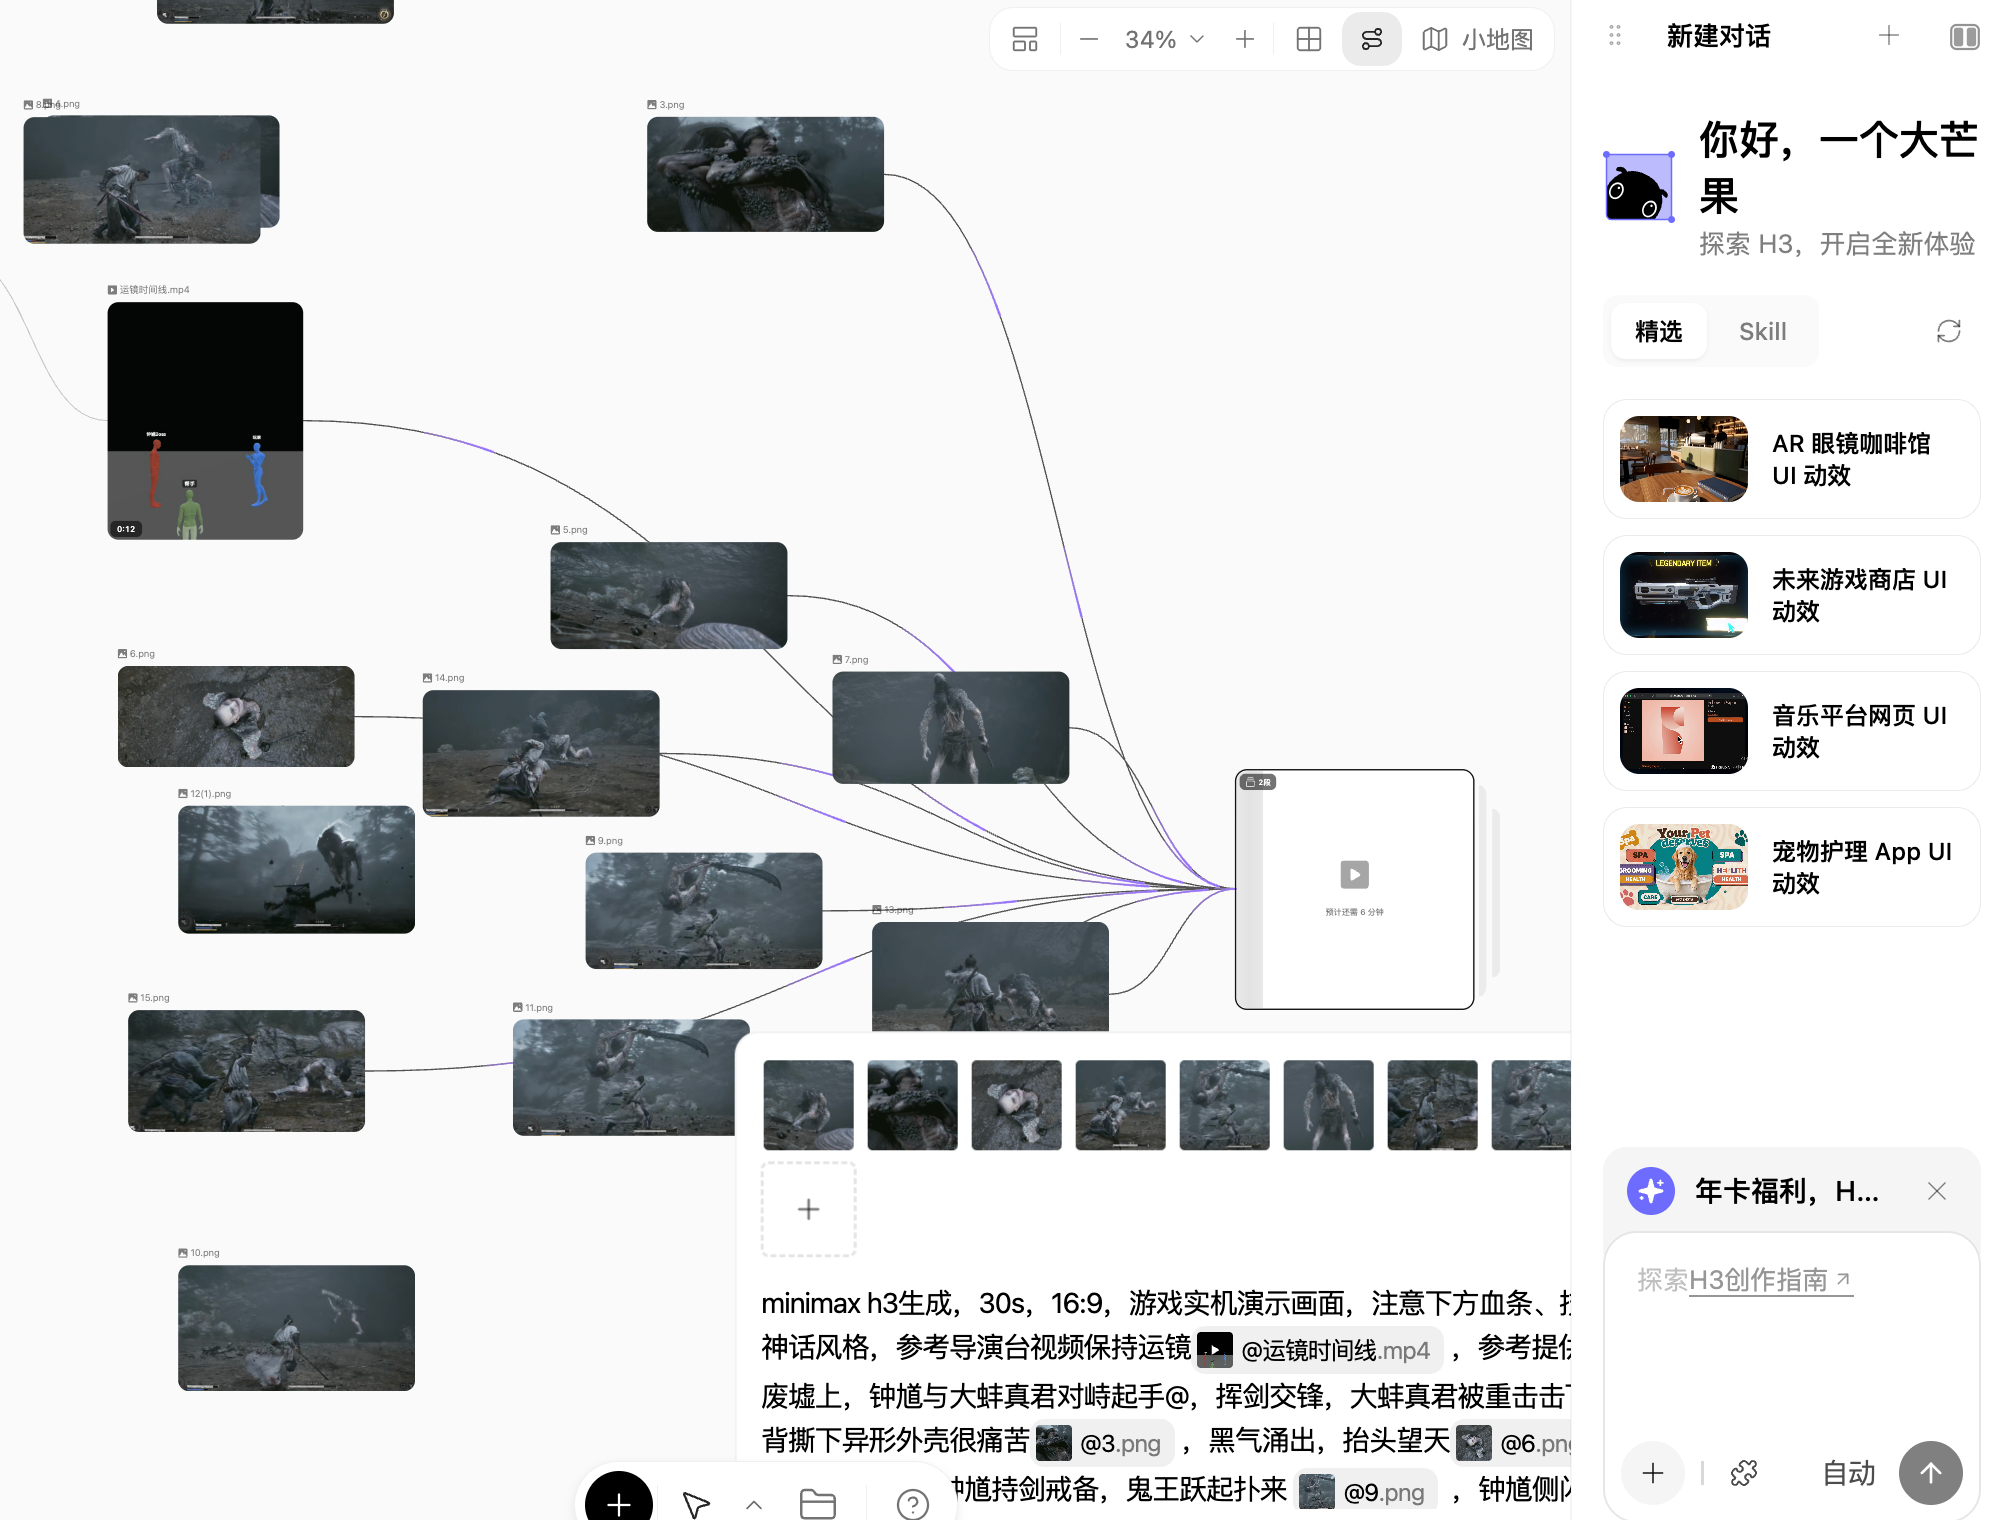Select the 3.png image node
This screenshot has width=1992, height=1520.
pos(765,174)
